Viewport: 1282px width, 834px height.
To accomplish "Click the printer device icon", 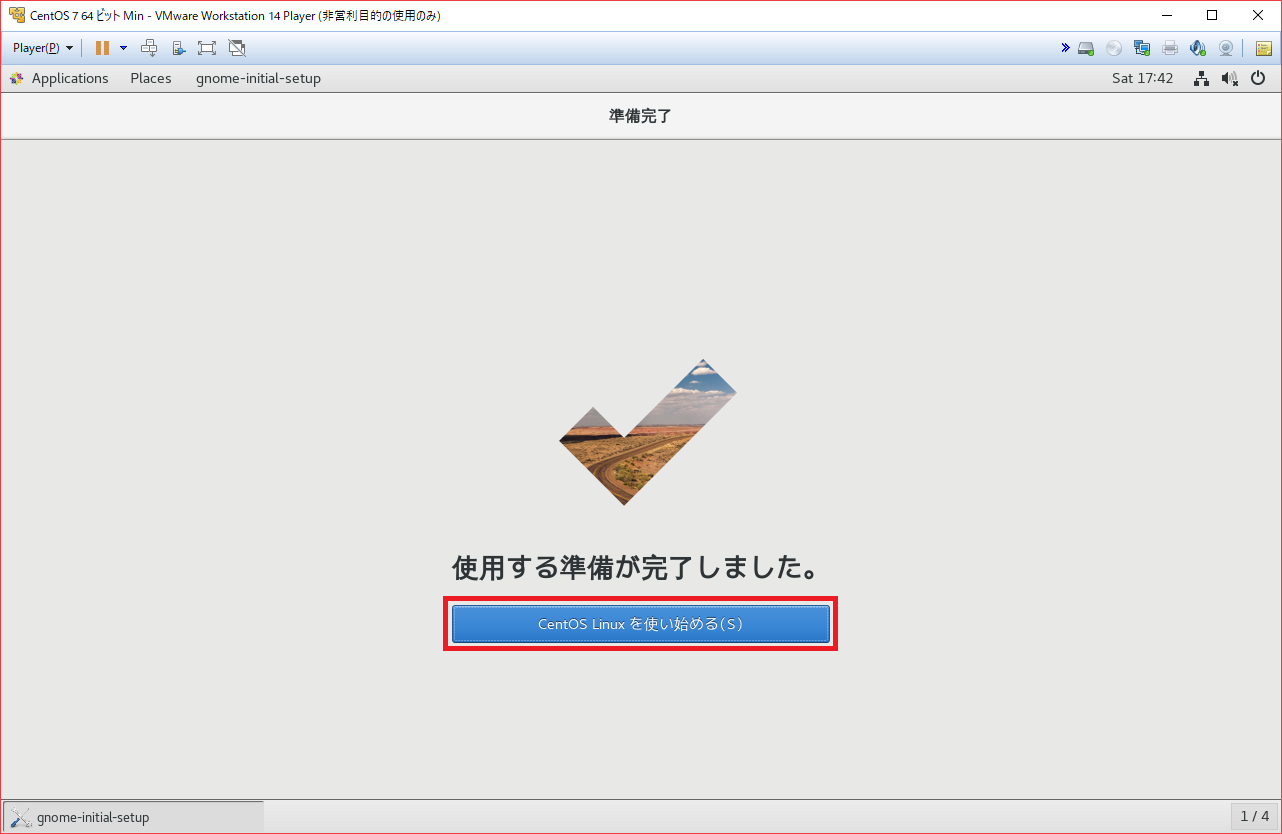I will (1170, 48).
